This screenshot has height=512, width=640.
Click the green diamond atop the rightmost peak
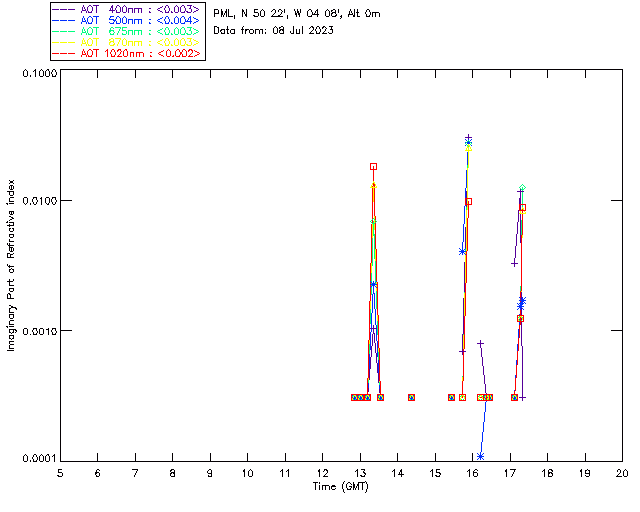click(522, 188)
